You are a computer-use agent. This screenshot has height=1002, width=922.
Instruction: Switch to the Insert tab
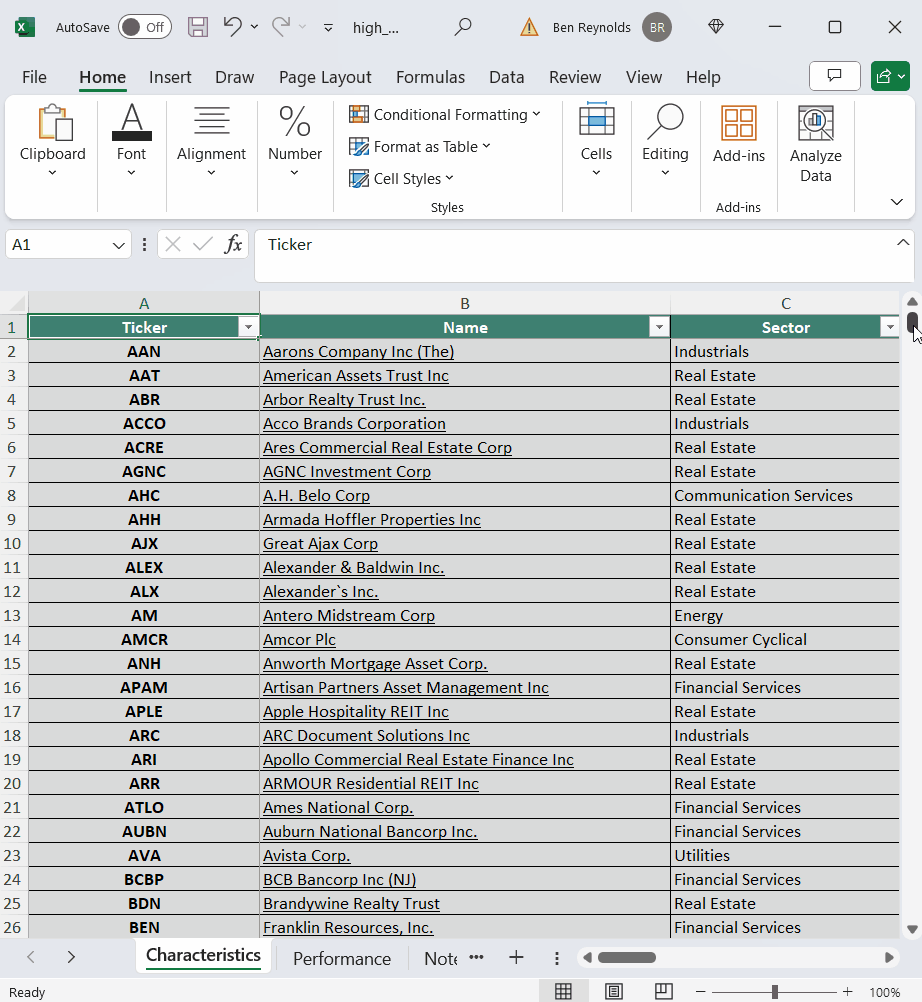point(170,77)
